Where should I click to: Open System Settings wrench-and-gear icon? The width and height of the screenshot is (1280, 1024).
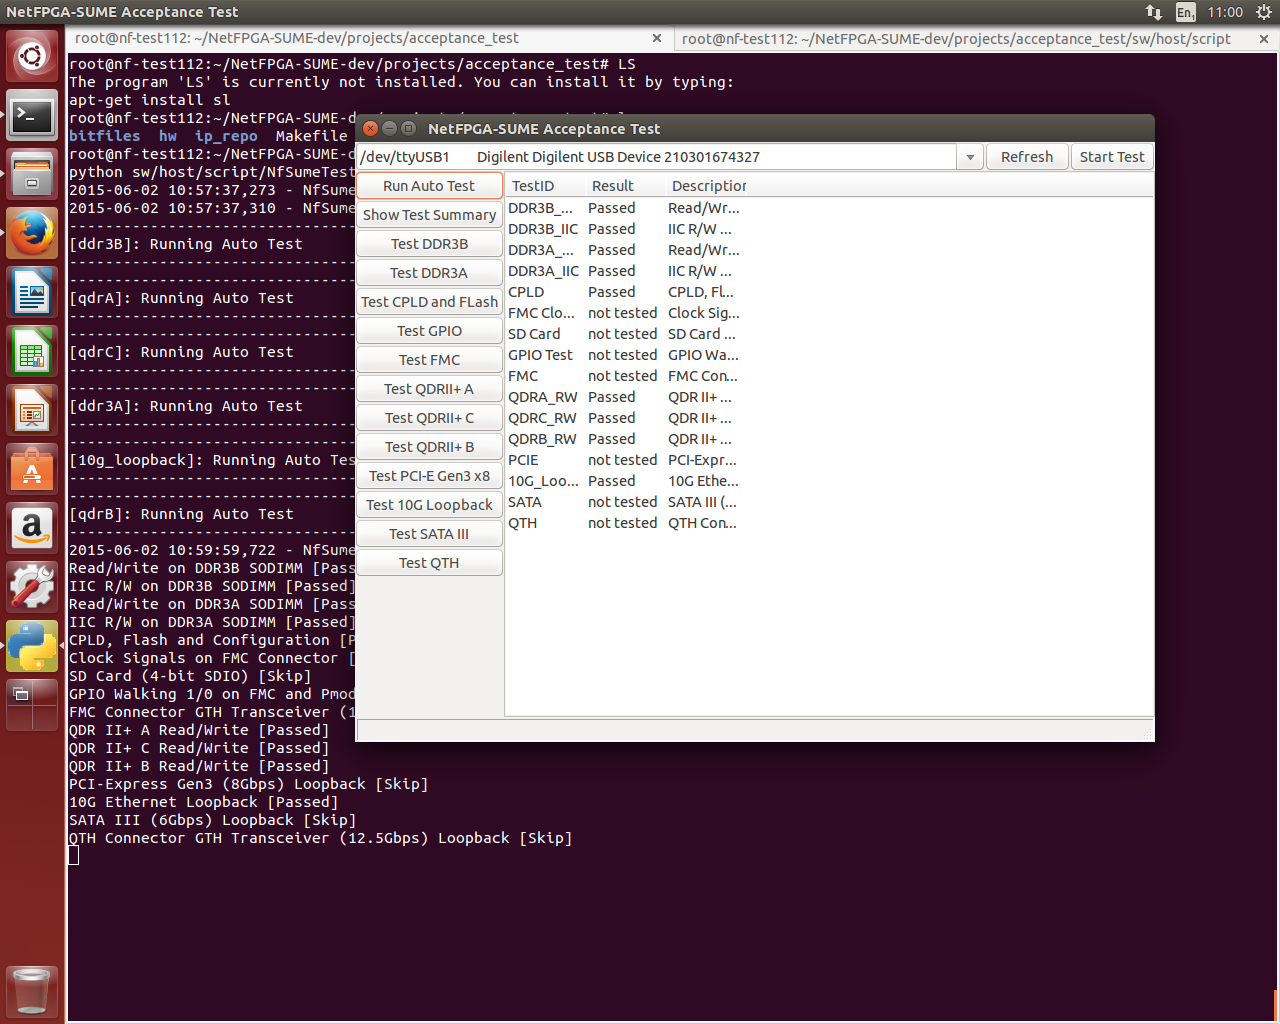click(x=32, y=587)
